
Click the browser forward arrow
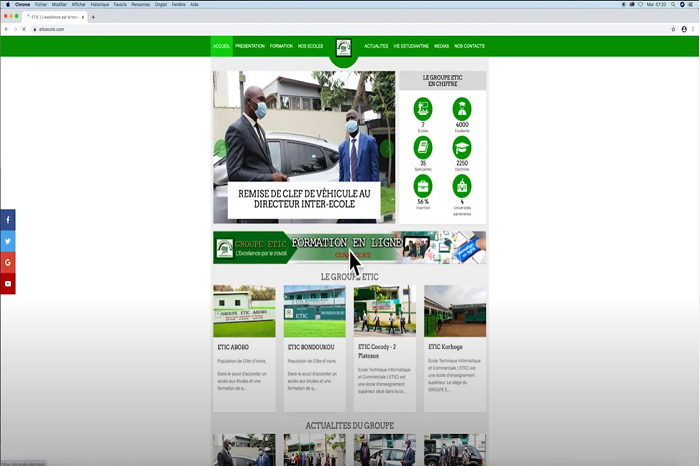click(x=15, y=29)
